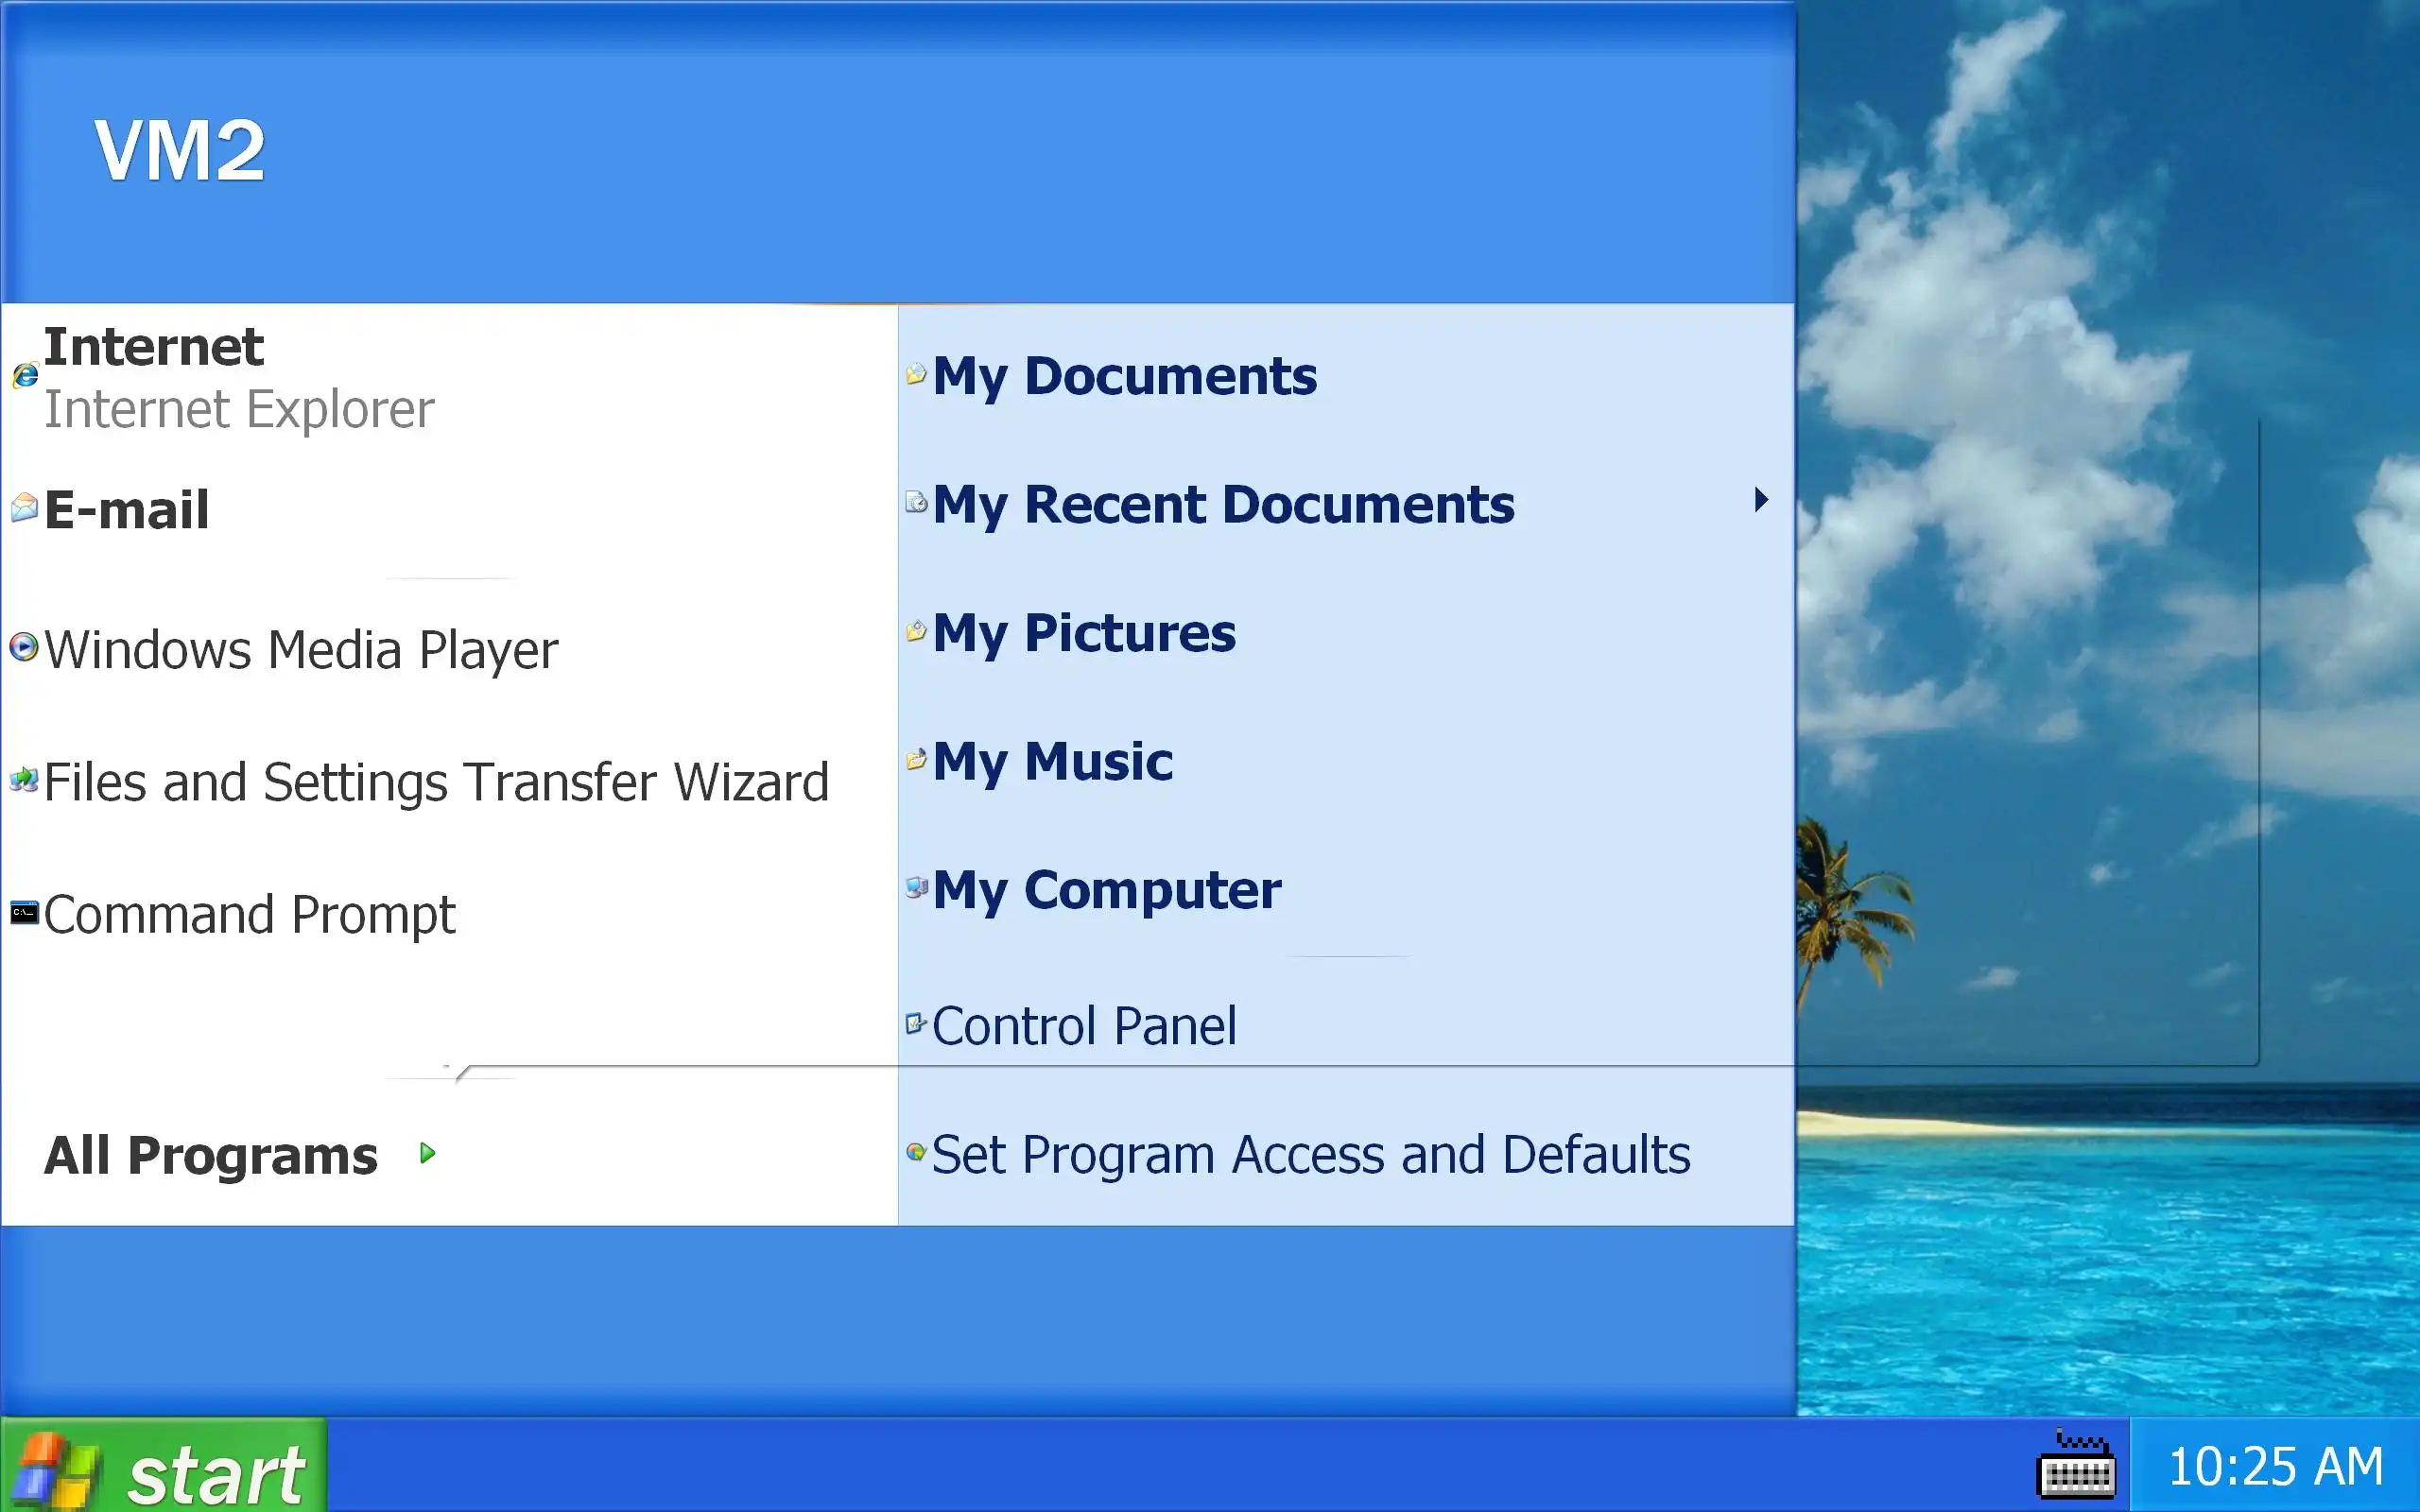Click the Windows Media Player icon

coord(24,647)
